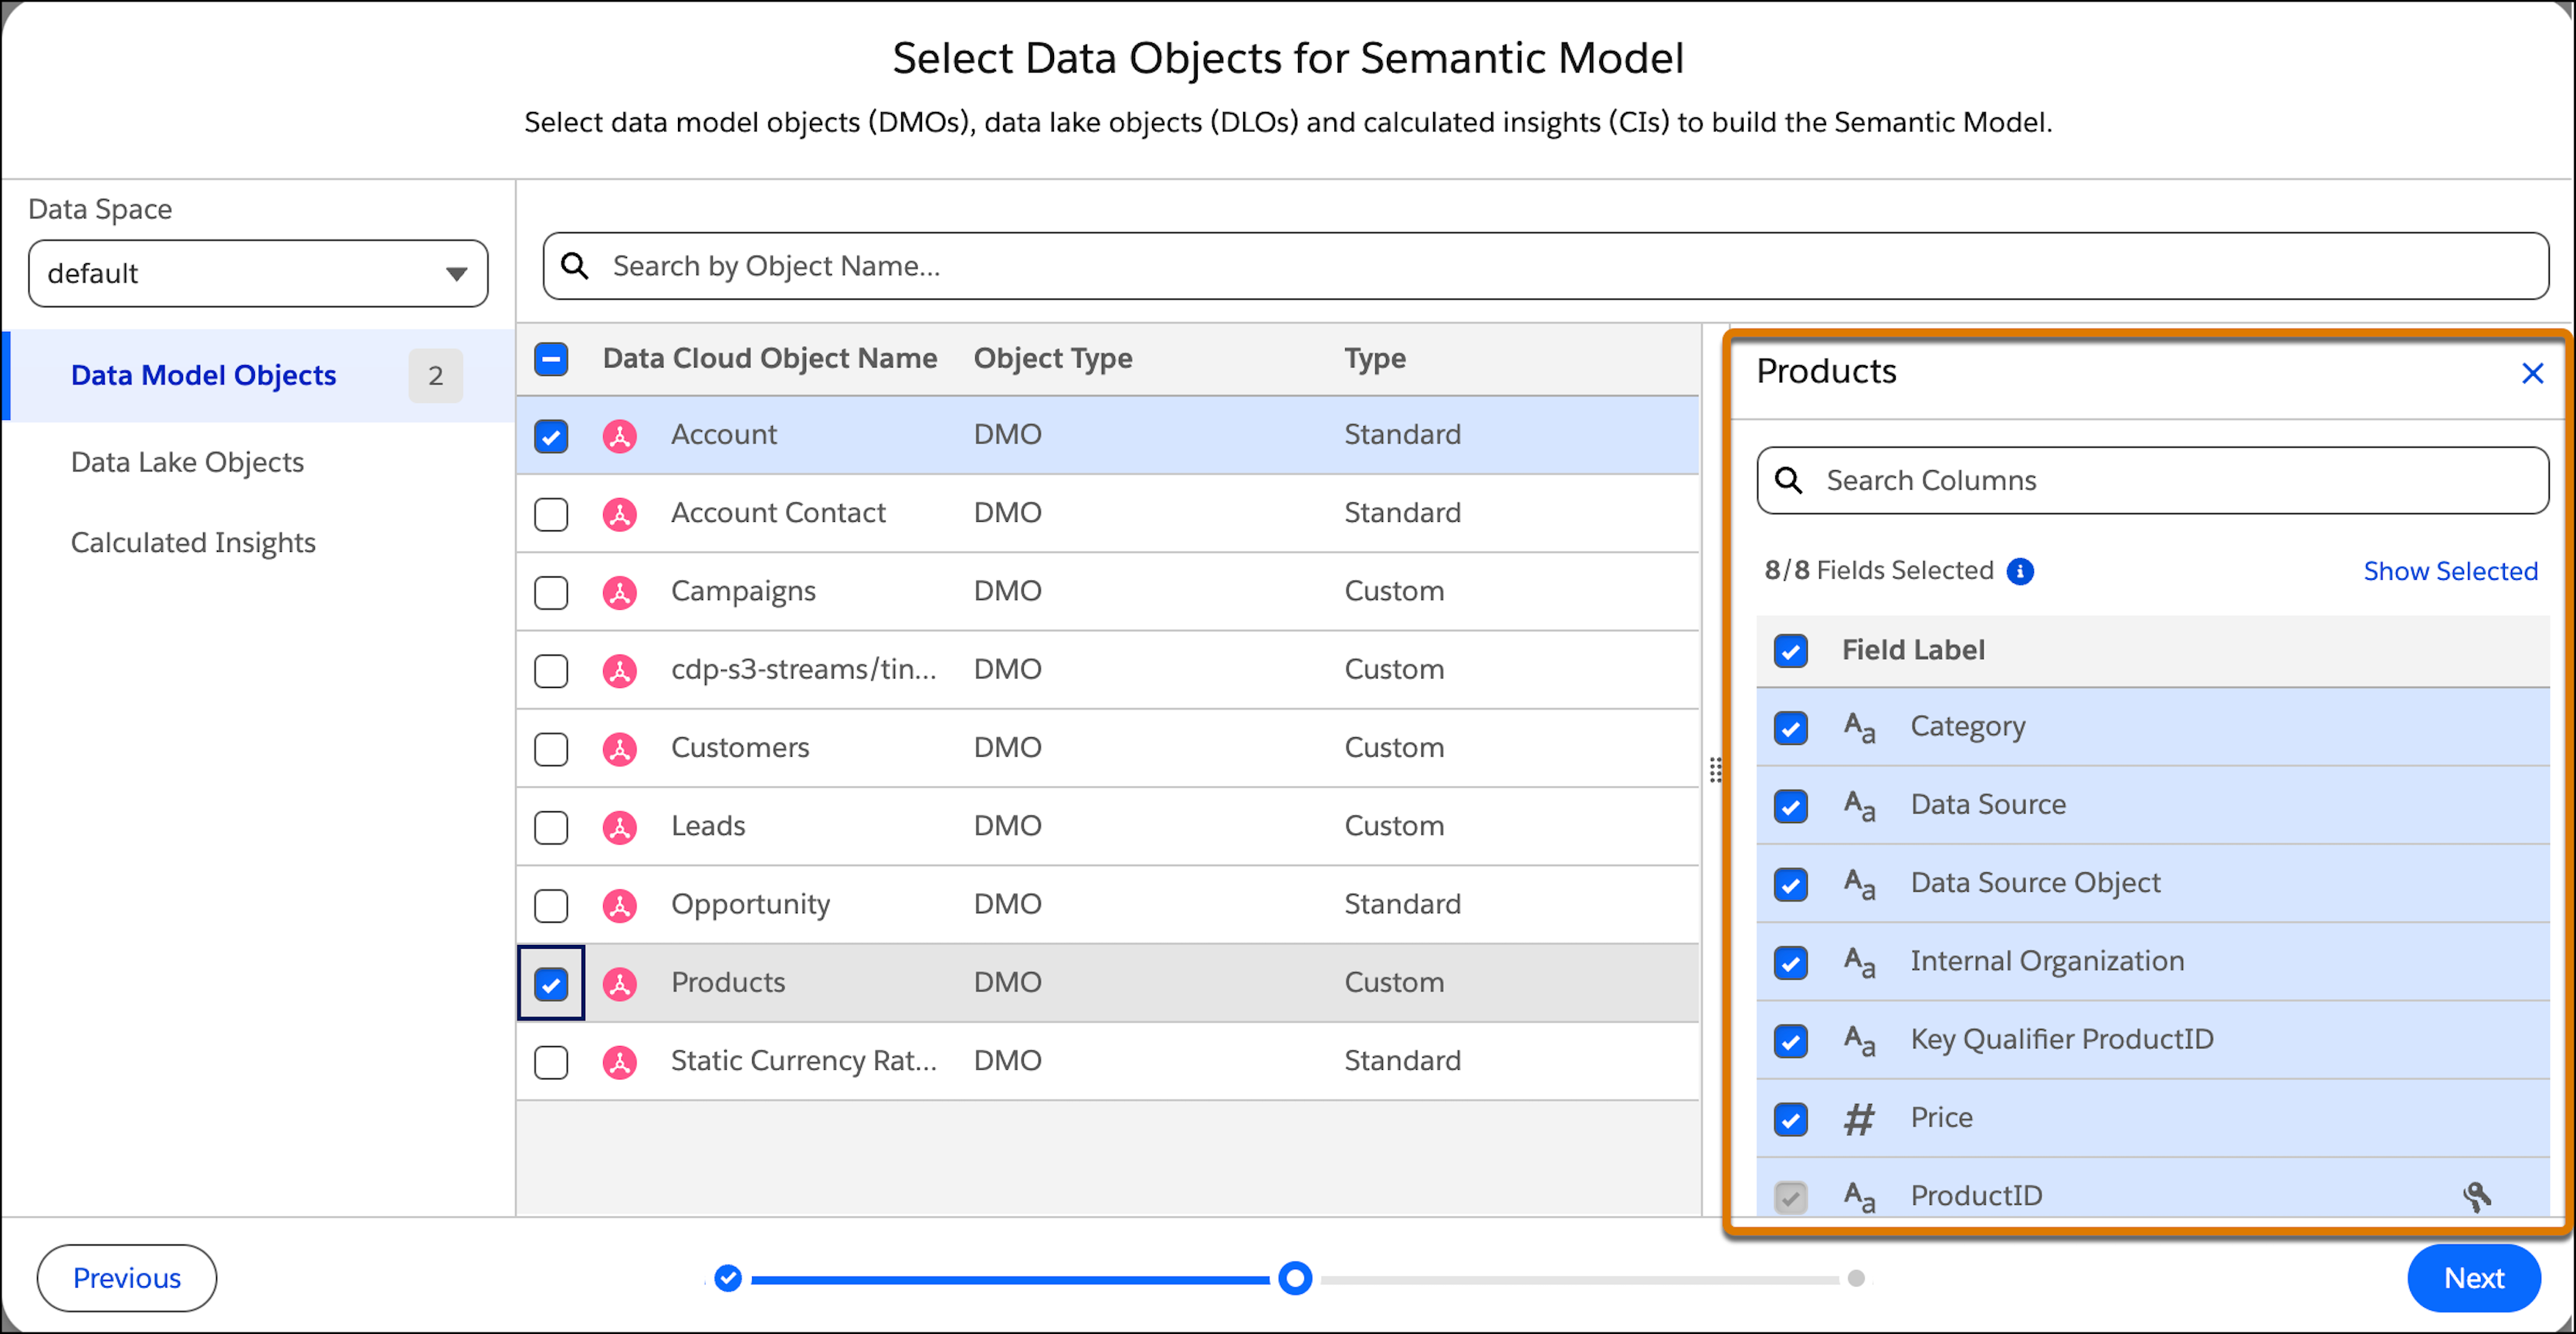Uncheck the Account object checkbox
Viewport: 2576px width, 1334px height.
(x=551, y=436)
